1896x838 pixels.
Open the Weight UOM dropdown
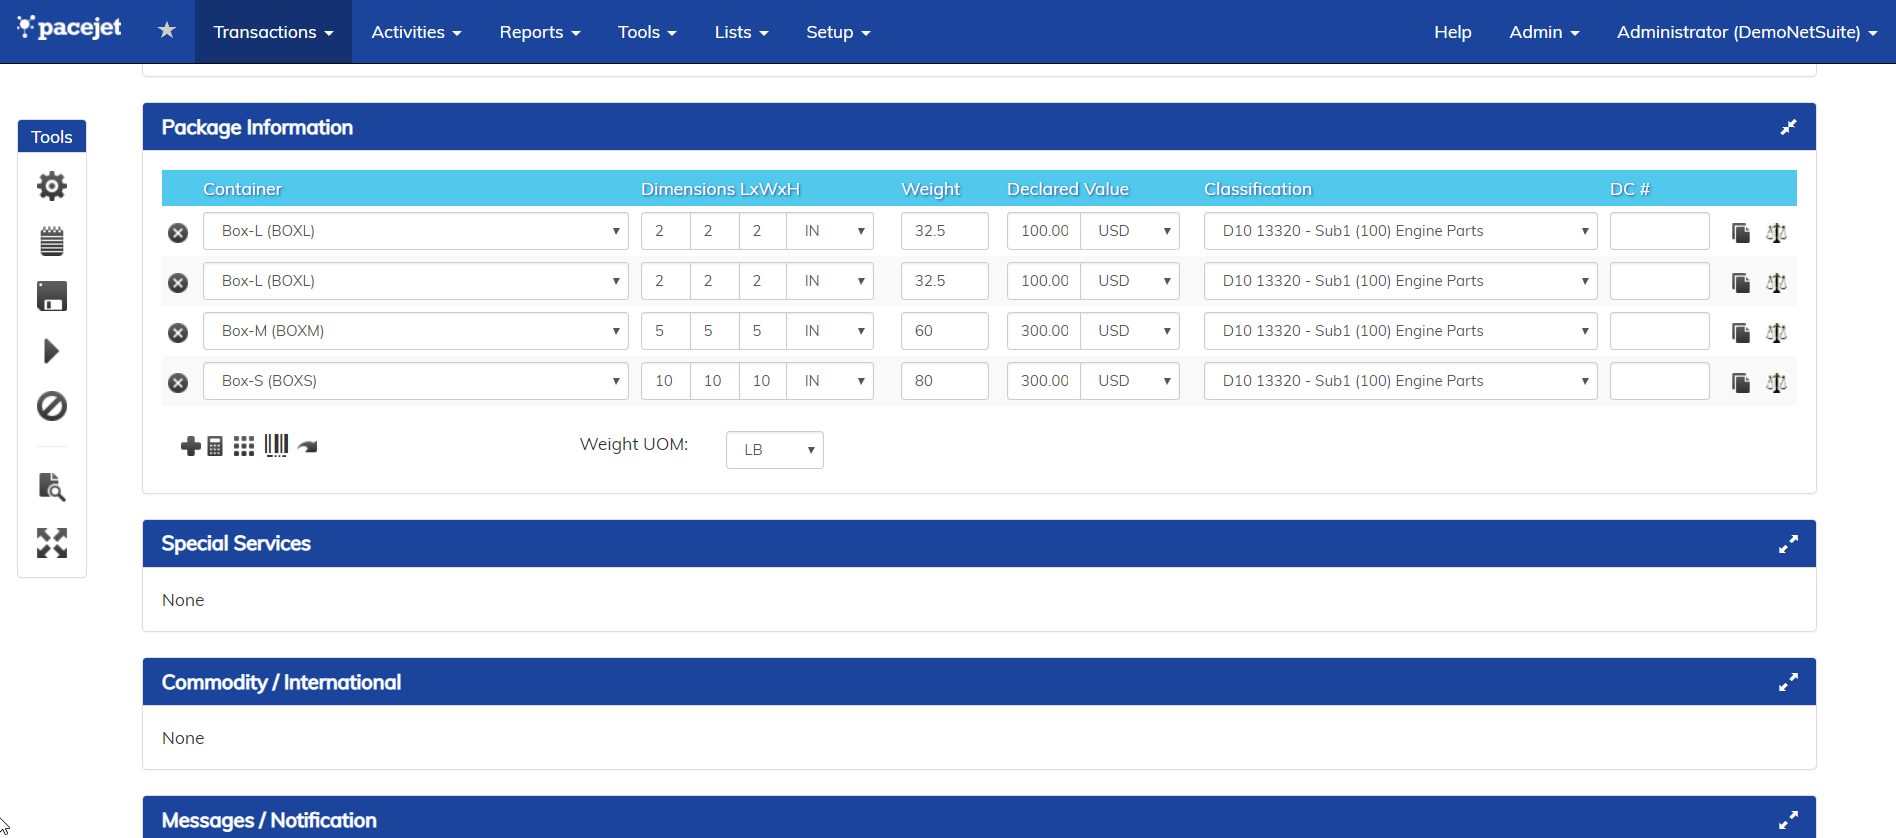point(774,450)
